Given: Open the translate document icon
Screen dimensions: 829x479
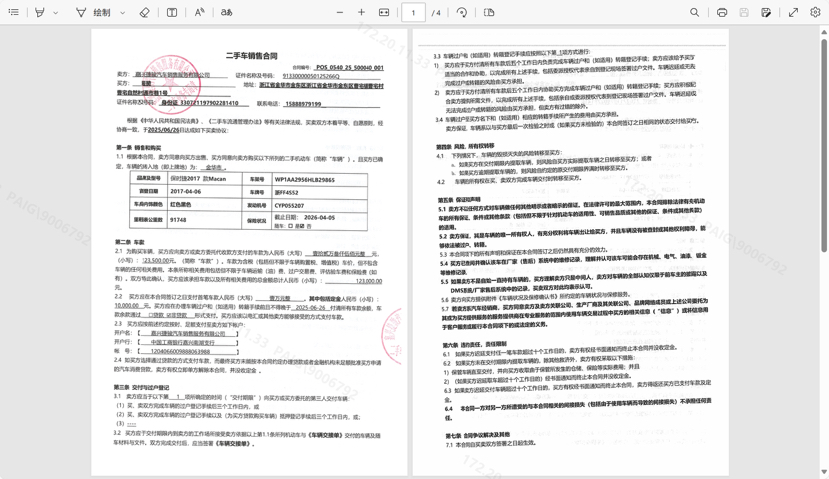Looking at the screenshot, I should (x=227, y=13).
